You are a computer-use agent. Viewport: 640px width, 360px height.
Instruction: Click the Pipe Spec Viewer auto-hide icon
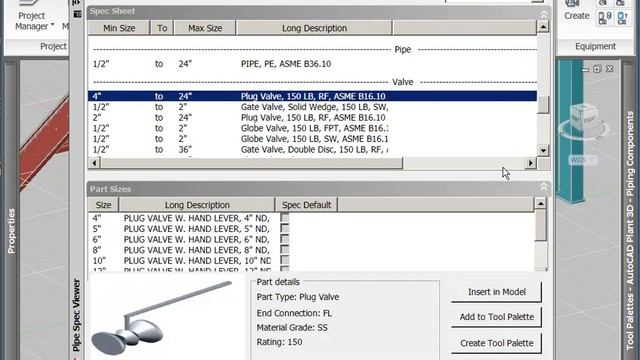[76, 2]
